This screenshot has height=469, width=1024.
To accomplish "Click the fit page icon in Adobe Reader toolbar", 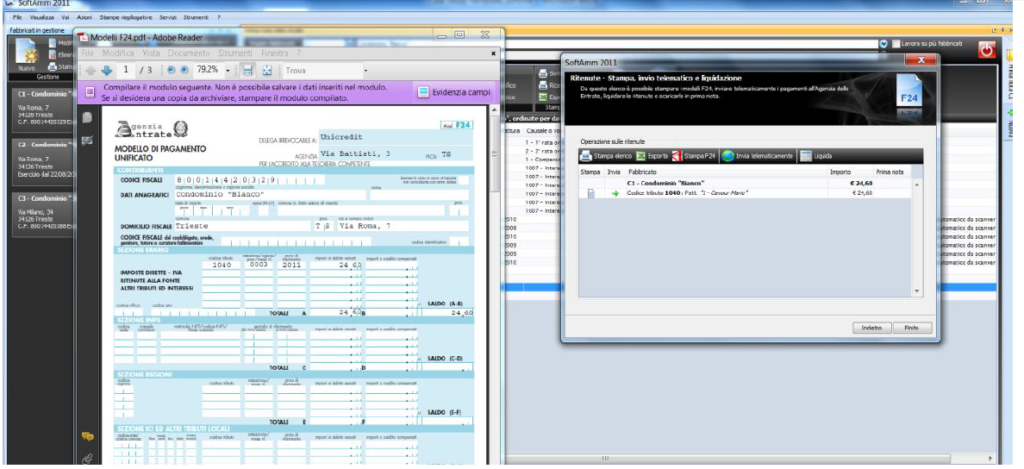I will coord(266,70).
